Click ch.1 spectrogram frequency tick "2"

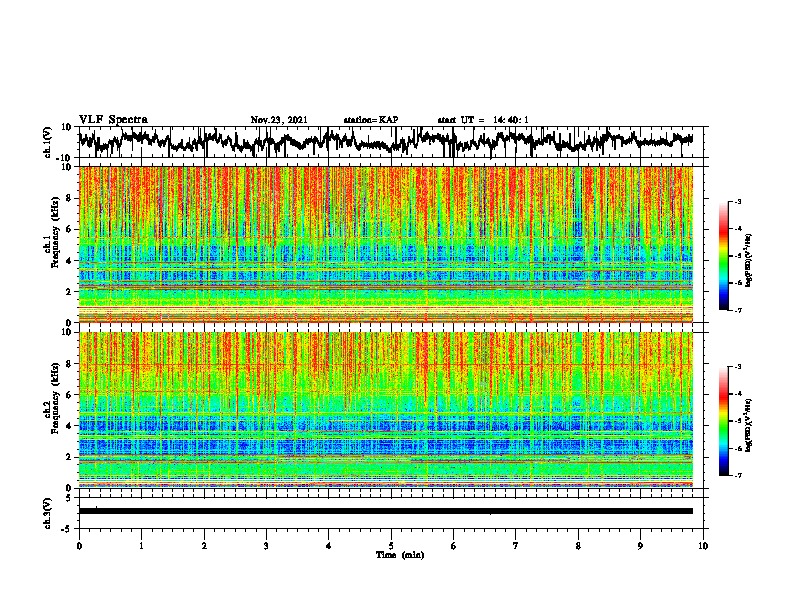(69, 291)
